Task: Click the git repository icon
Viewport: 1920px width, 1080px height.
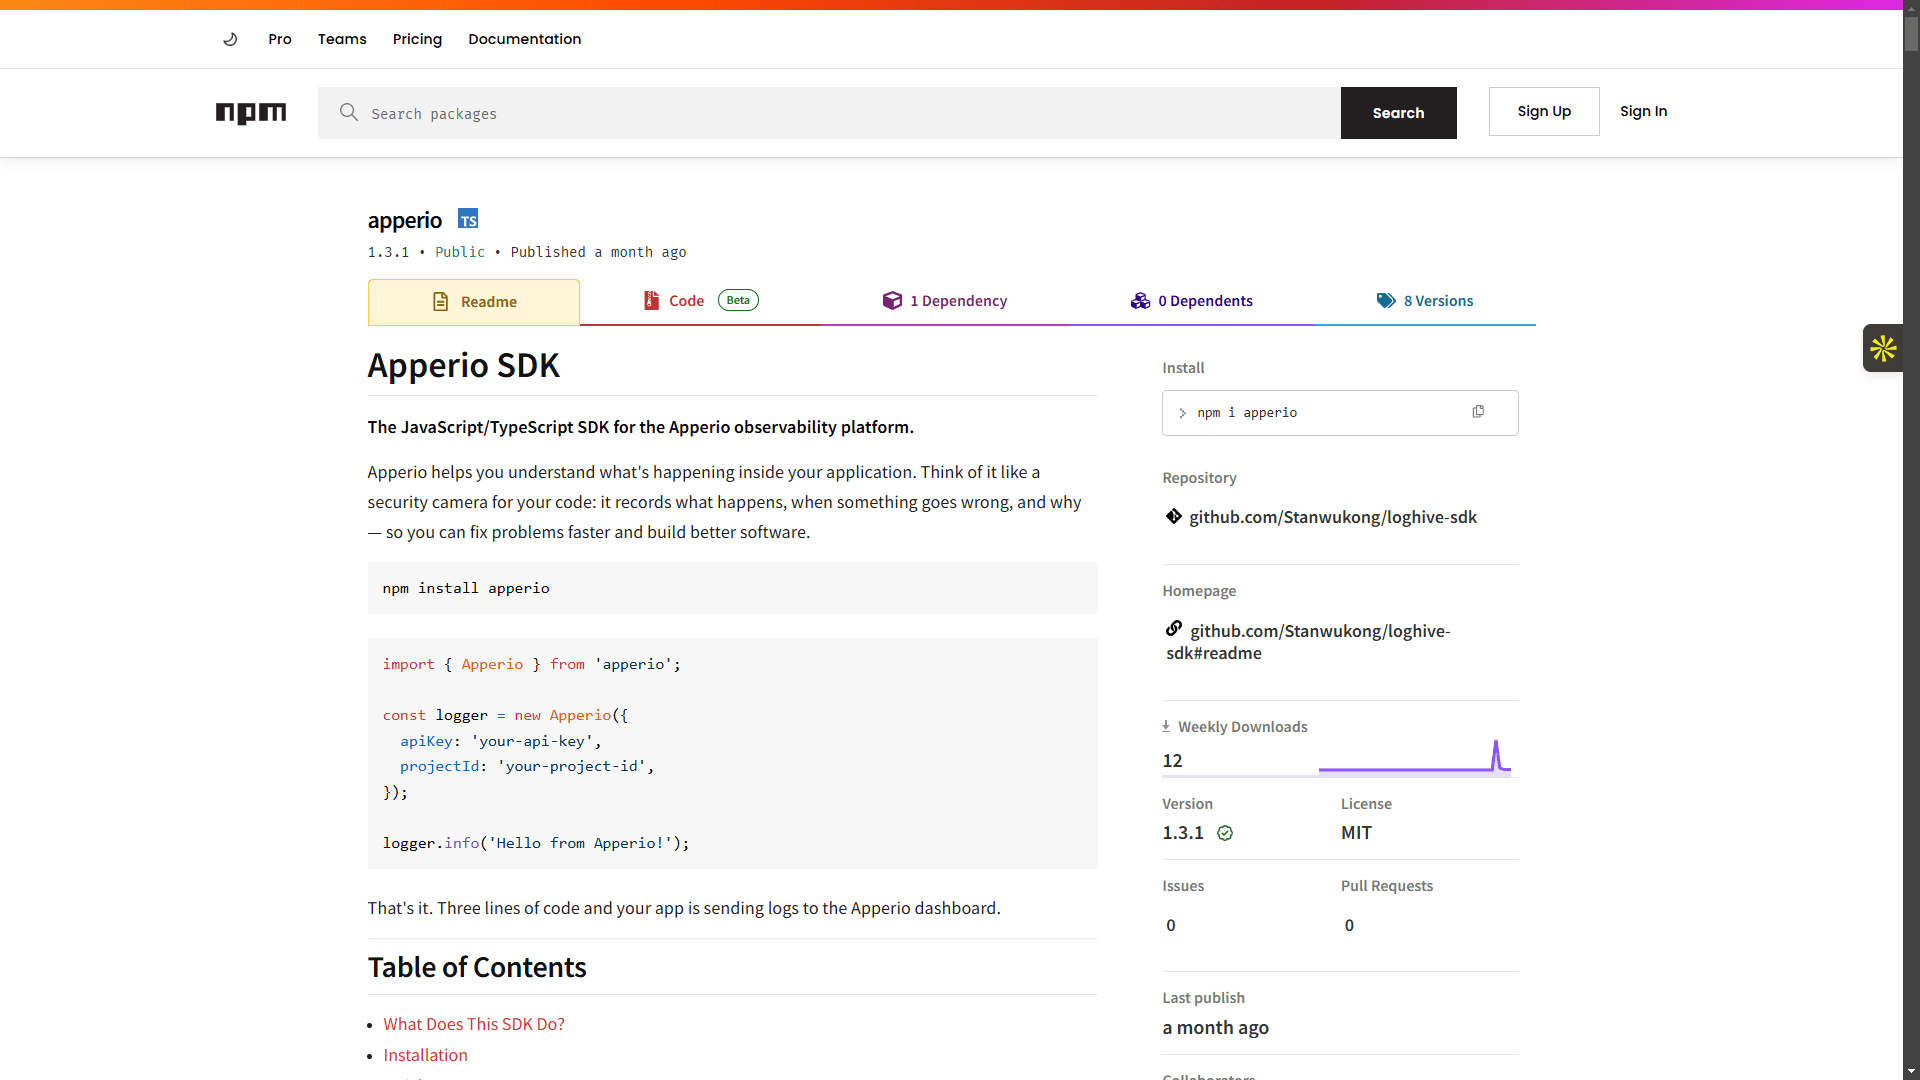Action: pos(1174,516)
